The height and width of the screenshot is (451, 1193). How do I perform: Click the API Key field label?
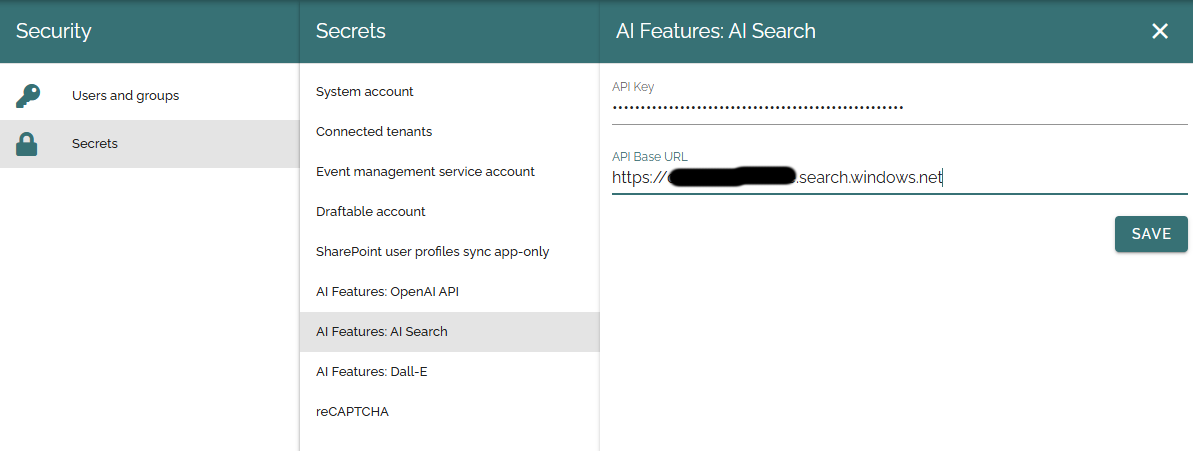click(633, 87)
